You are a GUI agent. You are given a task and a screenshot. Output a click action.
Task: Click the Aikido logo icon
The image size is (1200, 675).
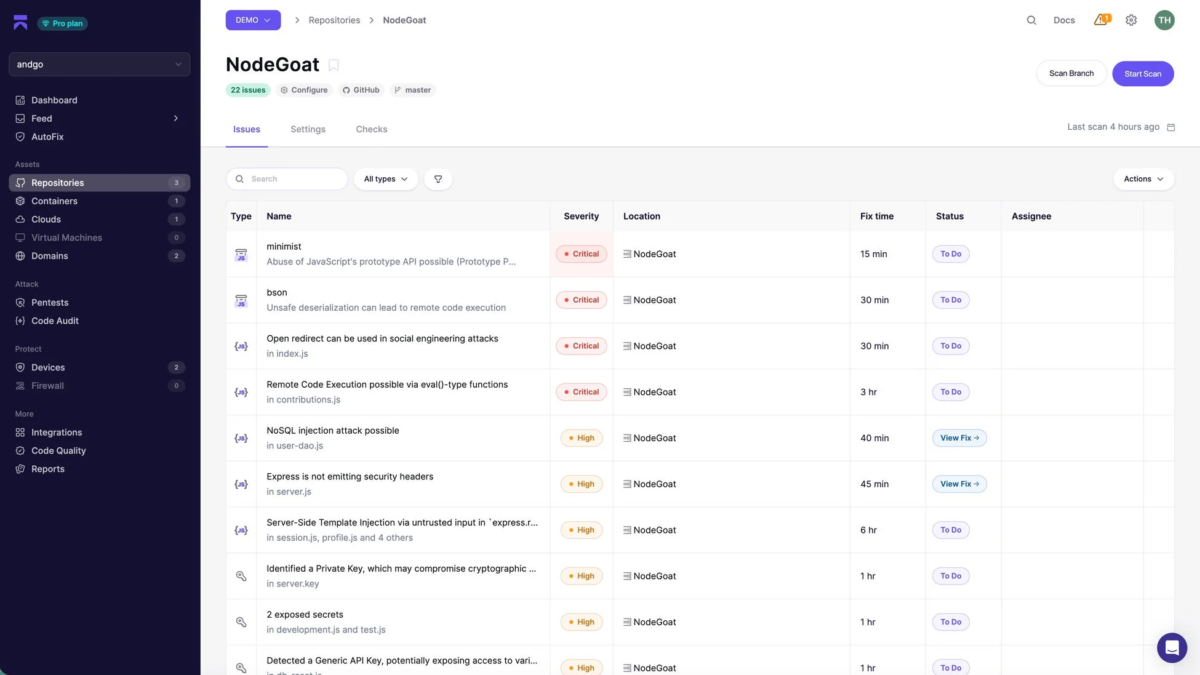pyautogui.click(x=20, y=22)
